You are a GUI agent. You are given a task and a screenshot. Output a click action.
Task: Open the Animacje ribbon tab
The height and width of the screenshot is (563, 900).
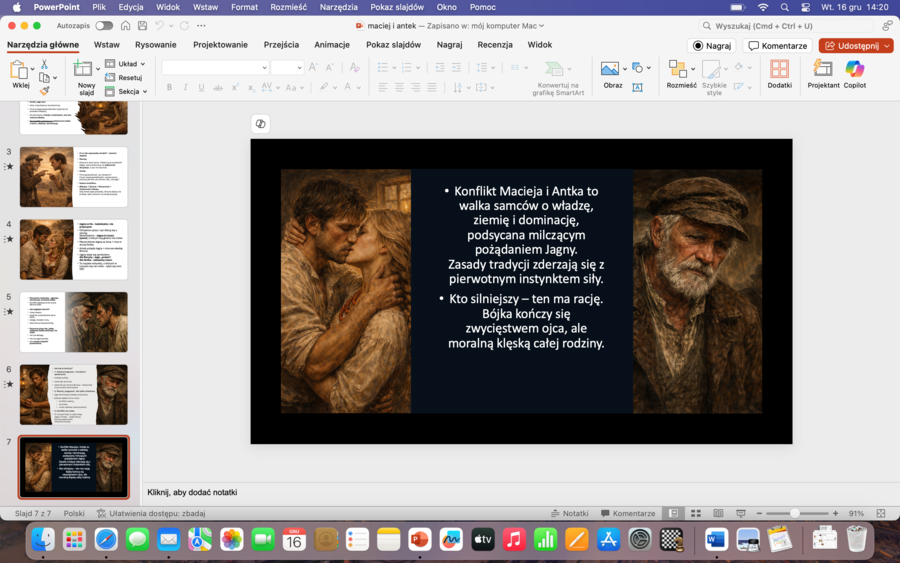332,45
